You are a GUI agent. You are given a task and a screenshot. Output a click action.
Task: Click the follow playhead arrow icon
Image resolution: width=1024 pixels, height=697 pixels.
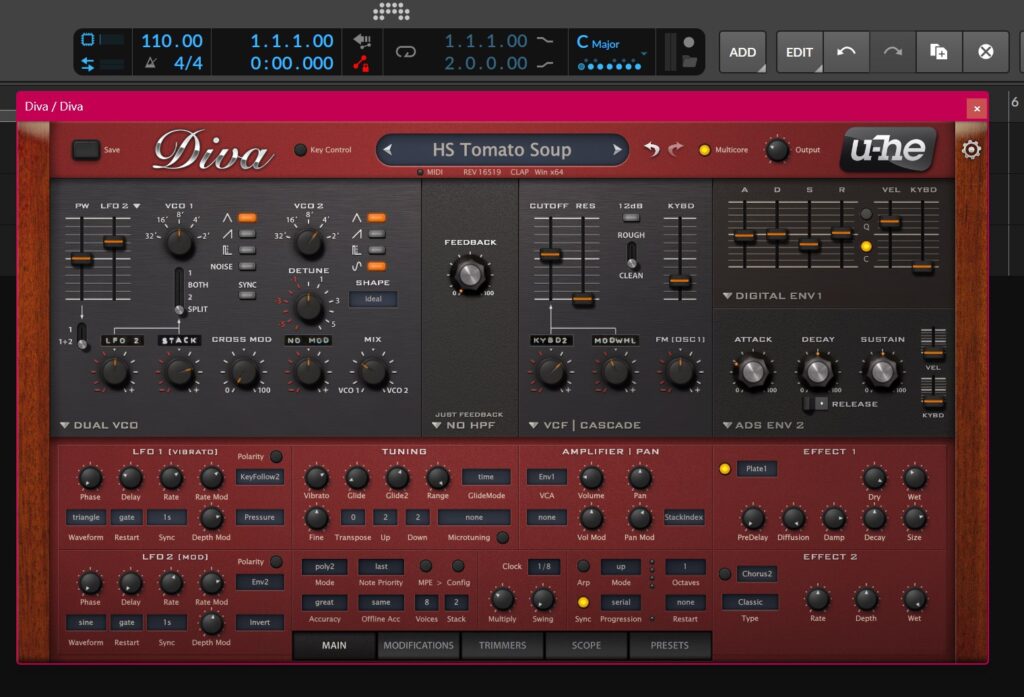tap(361, 41)
